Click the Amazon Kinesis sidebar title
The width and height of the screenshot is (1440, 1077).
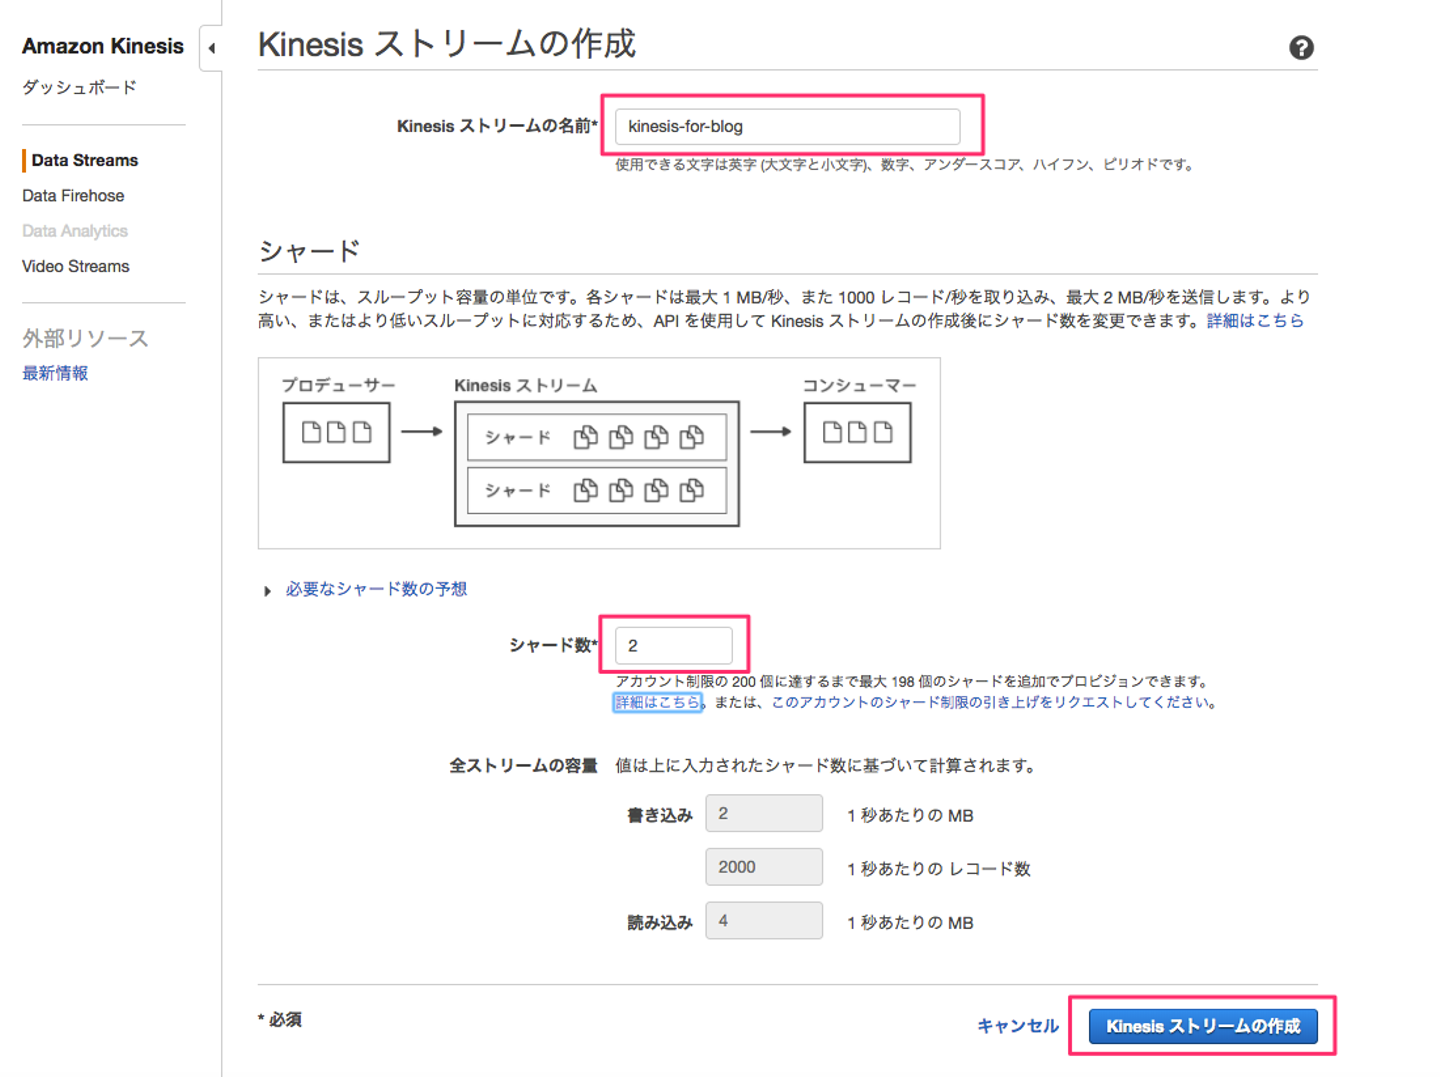(103, 46)
